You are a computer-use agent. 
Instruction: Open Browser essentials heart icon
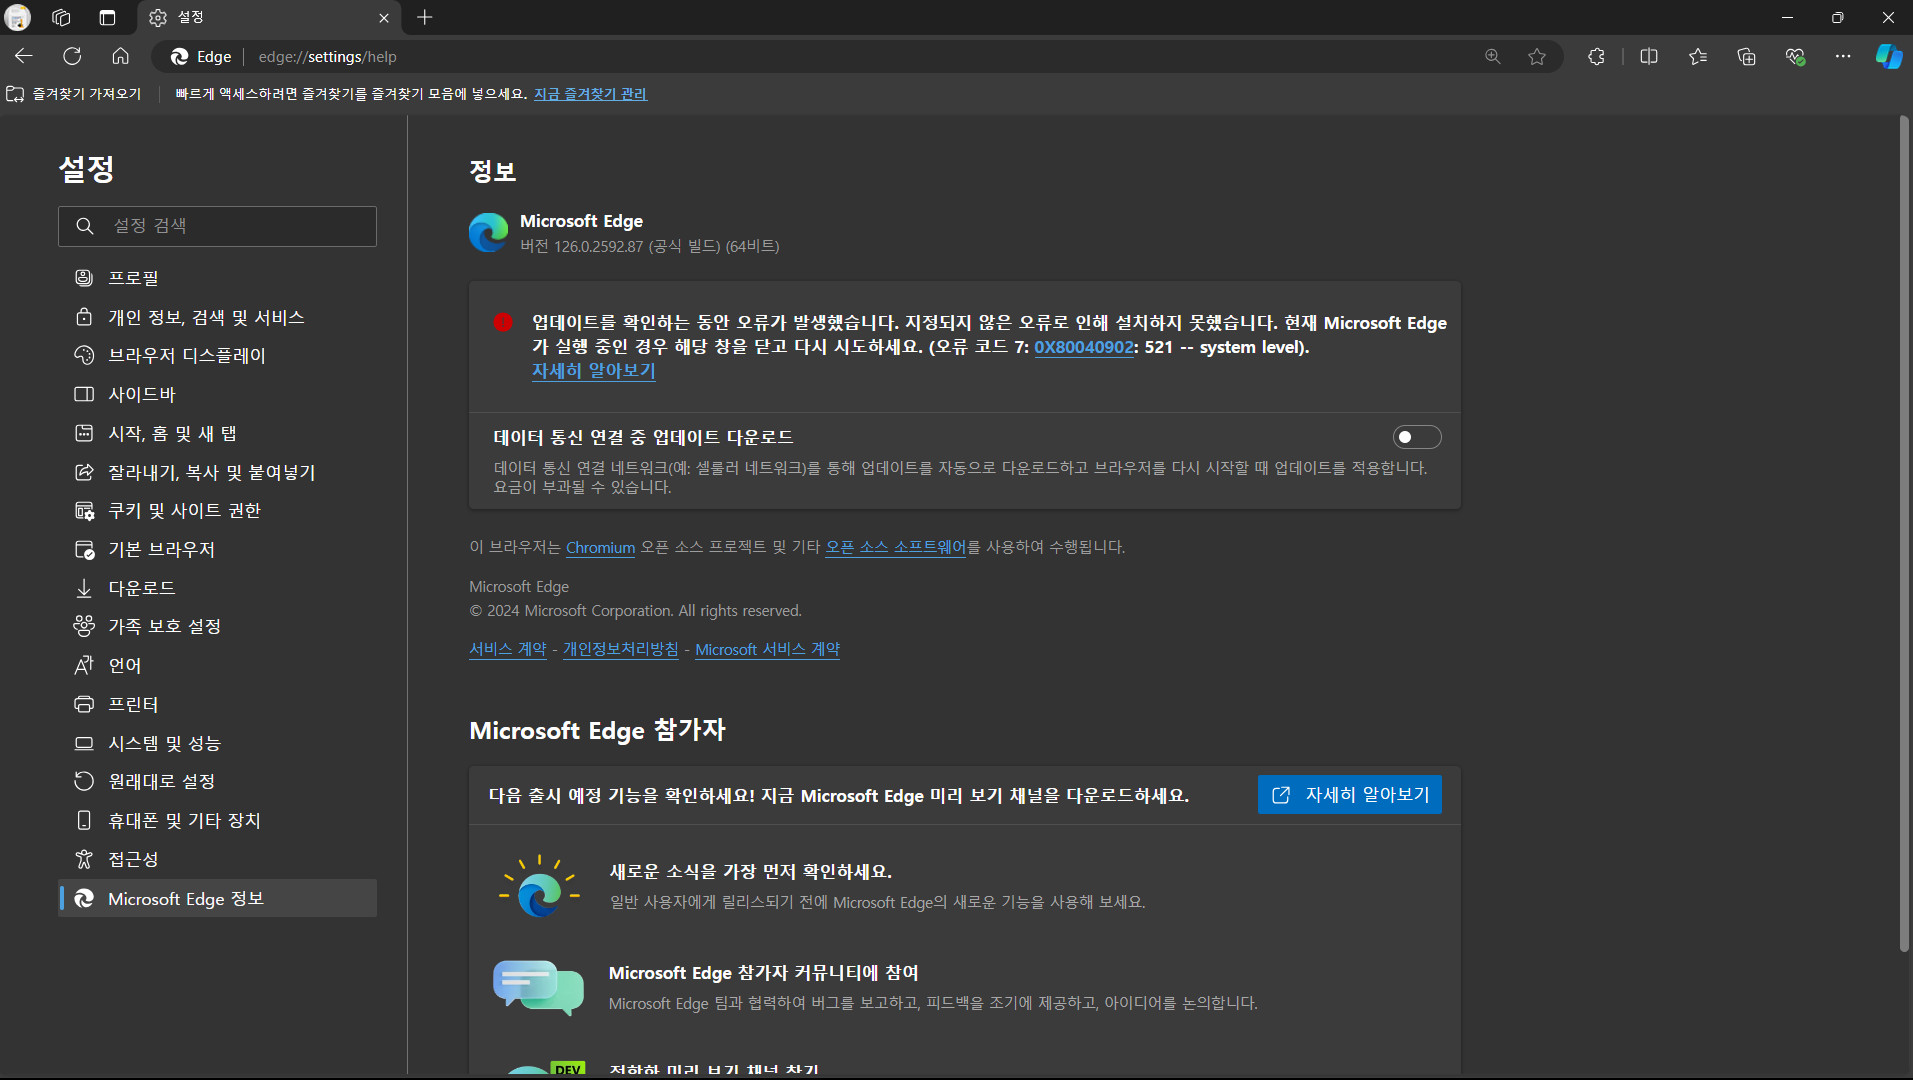coord(1795,57)
